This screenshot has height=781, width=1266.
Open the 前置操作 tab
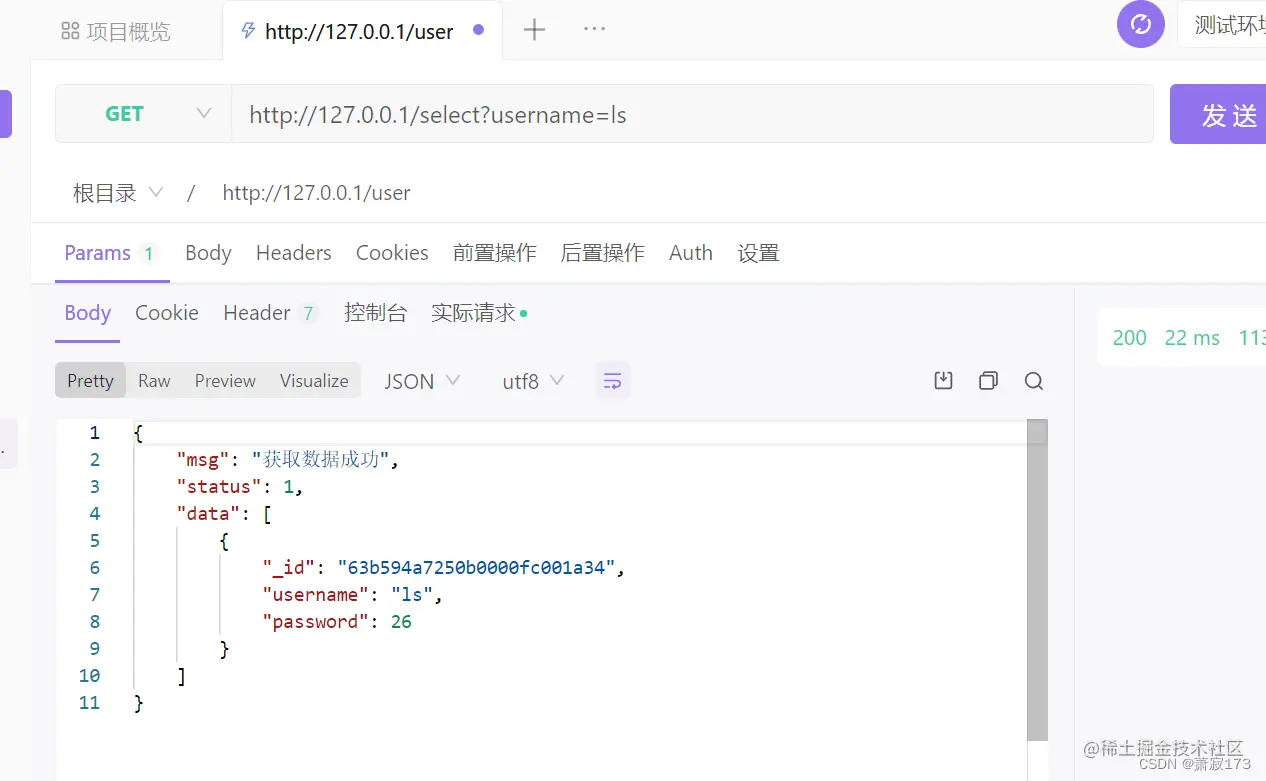494,253
